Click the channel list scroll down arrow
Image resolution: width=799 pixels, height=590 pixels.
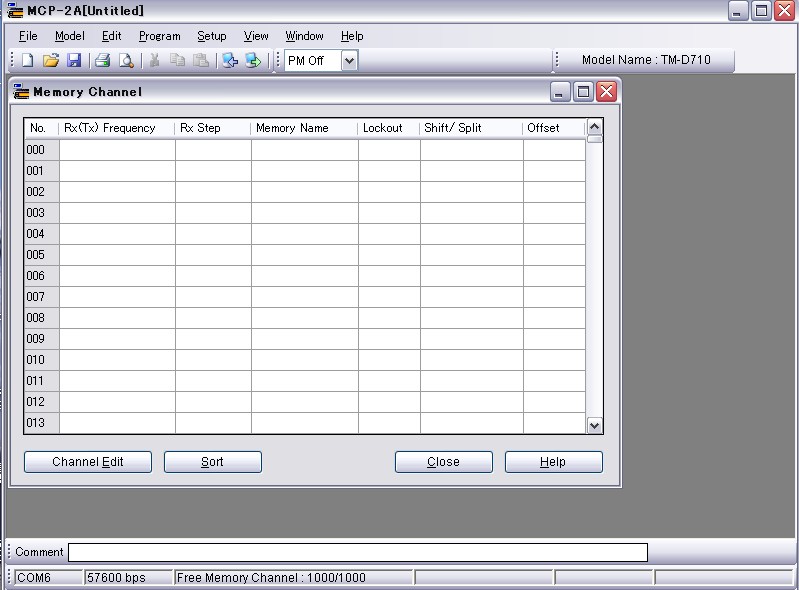coord(595,425)
